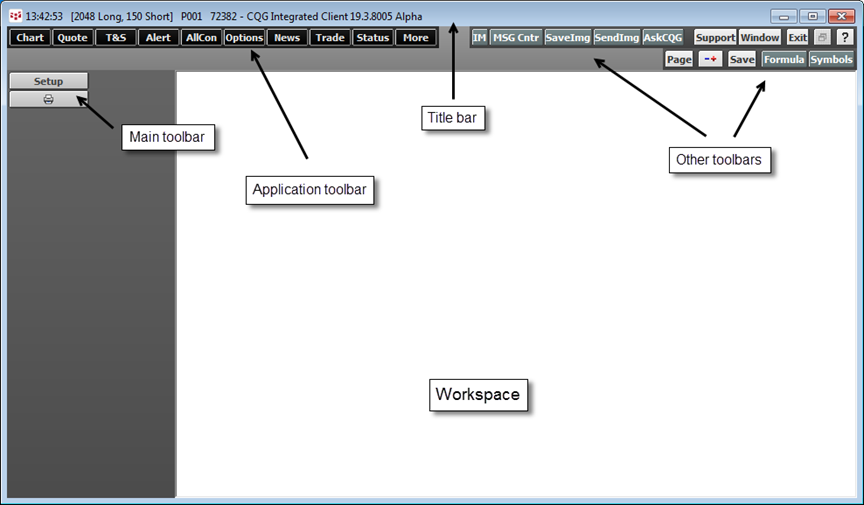864x505 pixels.
Task: Expand the More applications button
Action: click(x=416, y=37)
